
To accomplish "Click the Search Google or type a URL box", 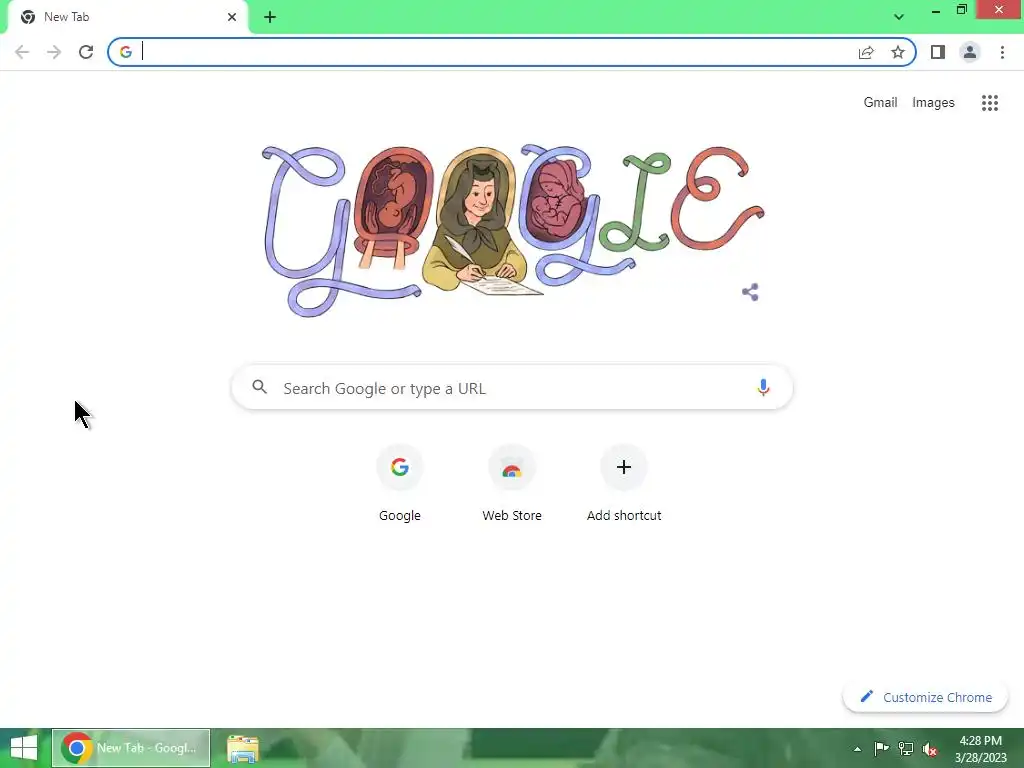I will tap(512, 388).
